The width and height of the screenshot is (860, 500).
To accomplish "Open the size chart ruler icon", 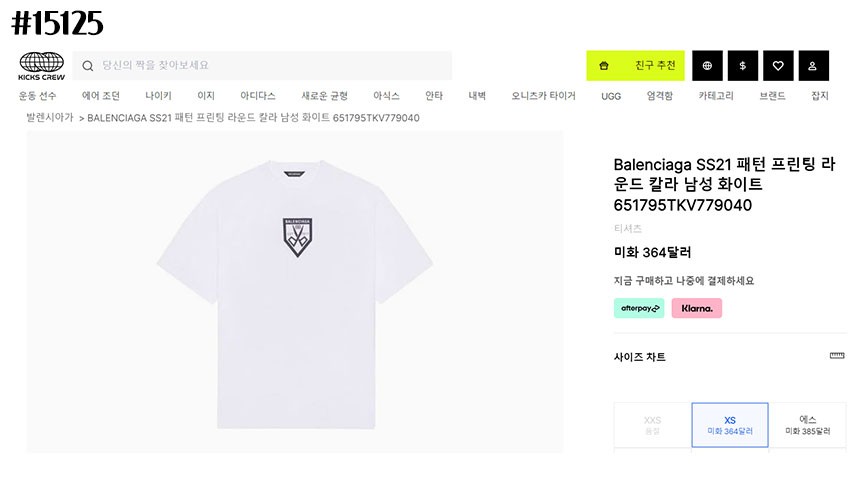I will tap(837, 356).
